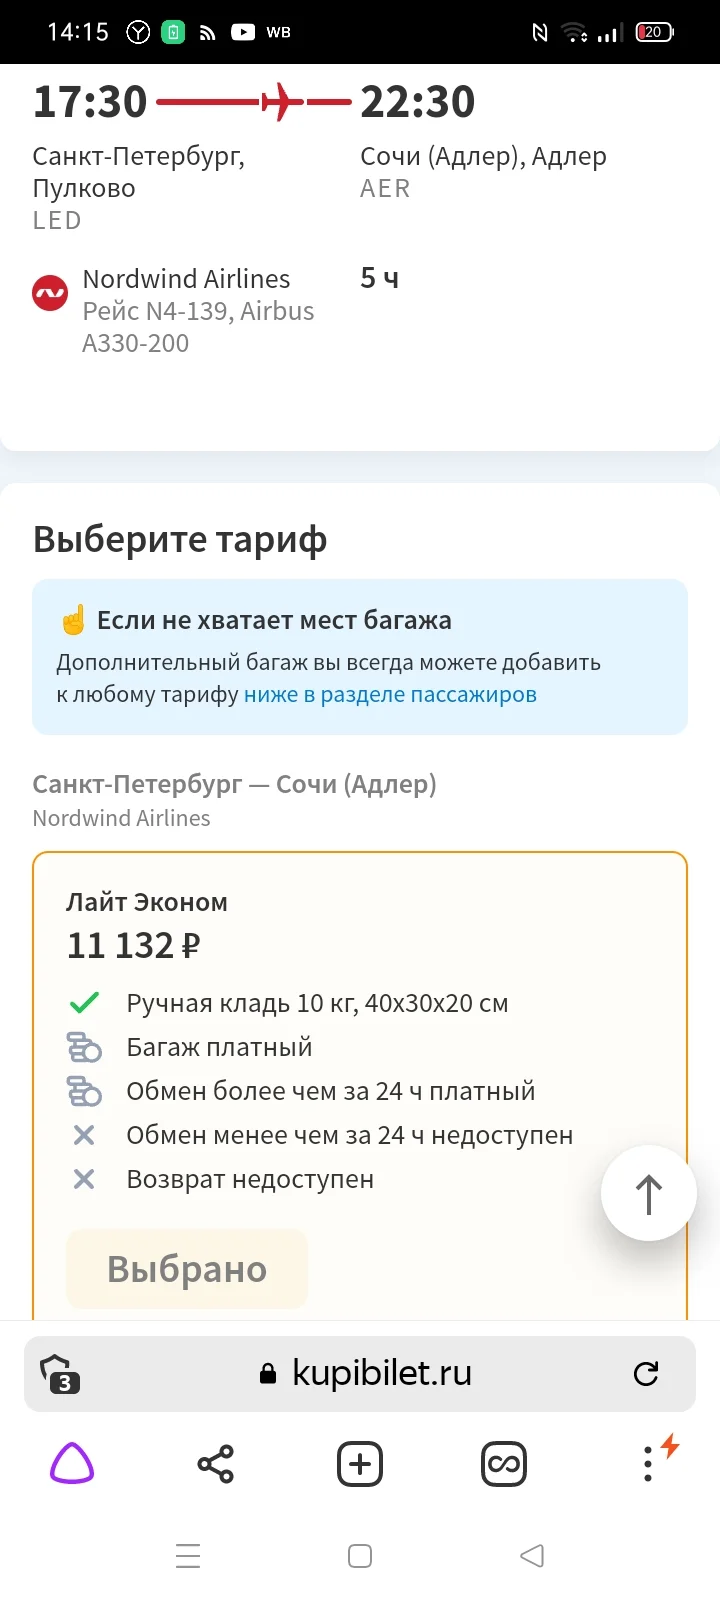Tap the baggage icon beside 'Багаж платный'
This screenshot has width=720, height=1600.
[x=85, y=1047]
